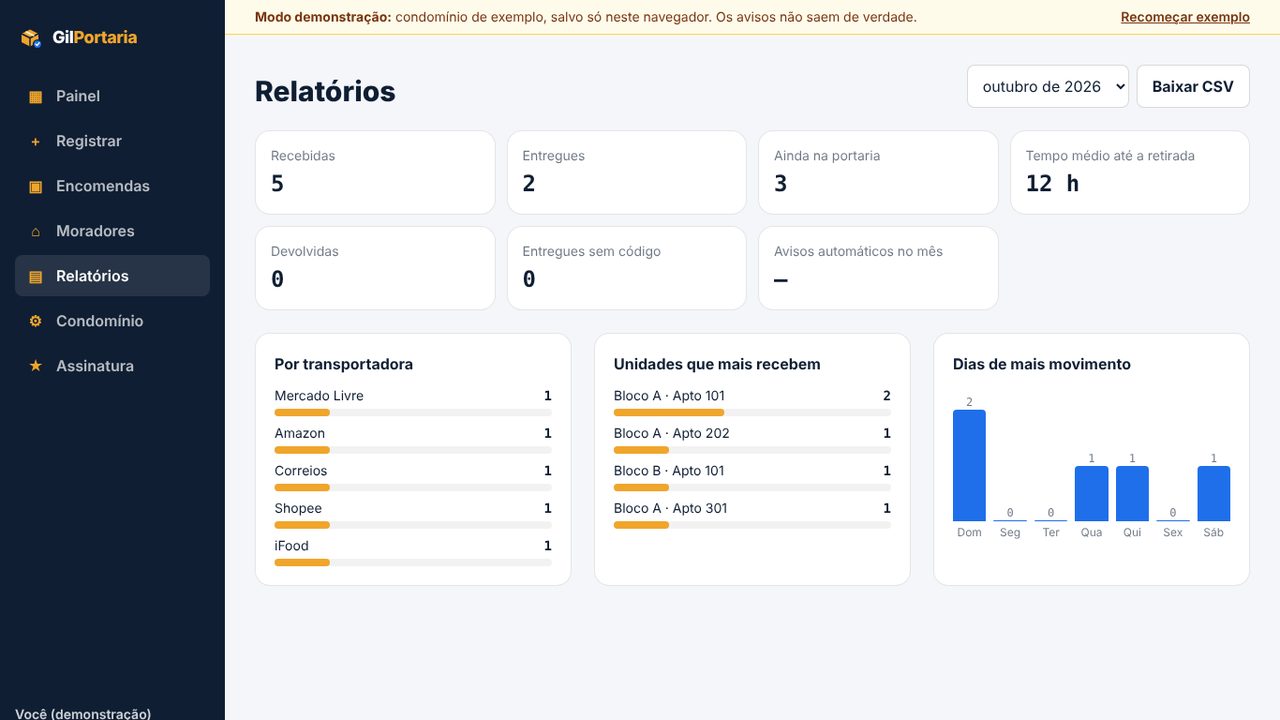The image size is (1280, 720).
Task: Click the Moradores house icon
Action: [x=36, y=232]
